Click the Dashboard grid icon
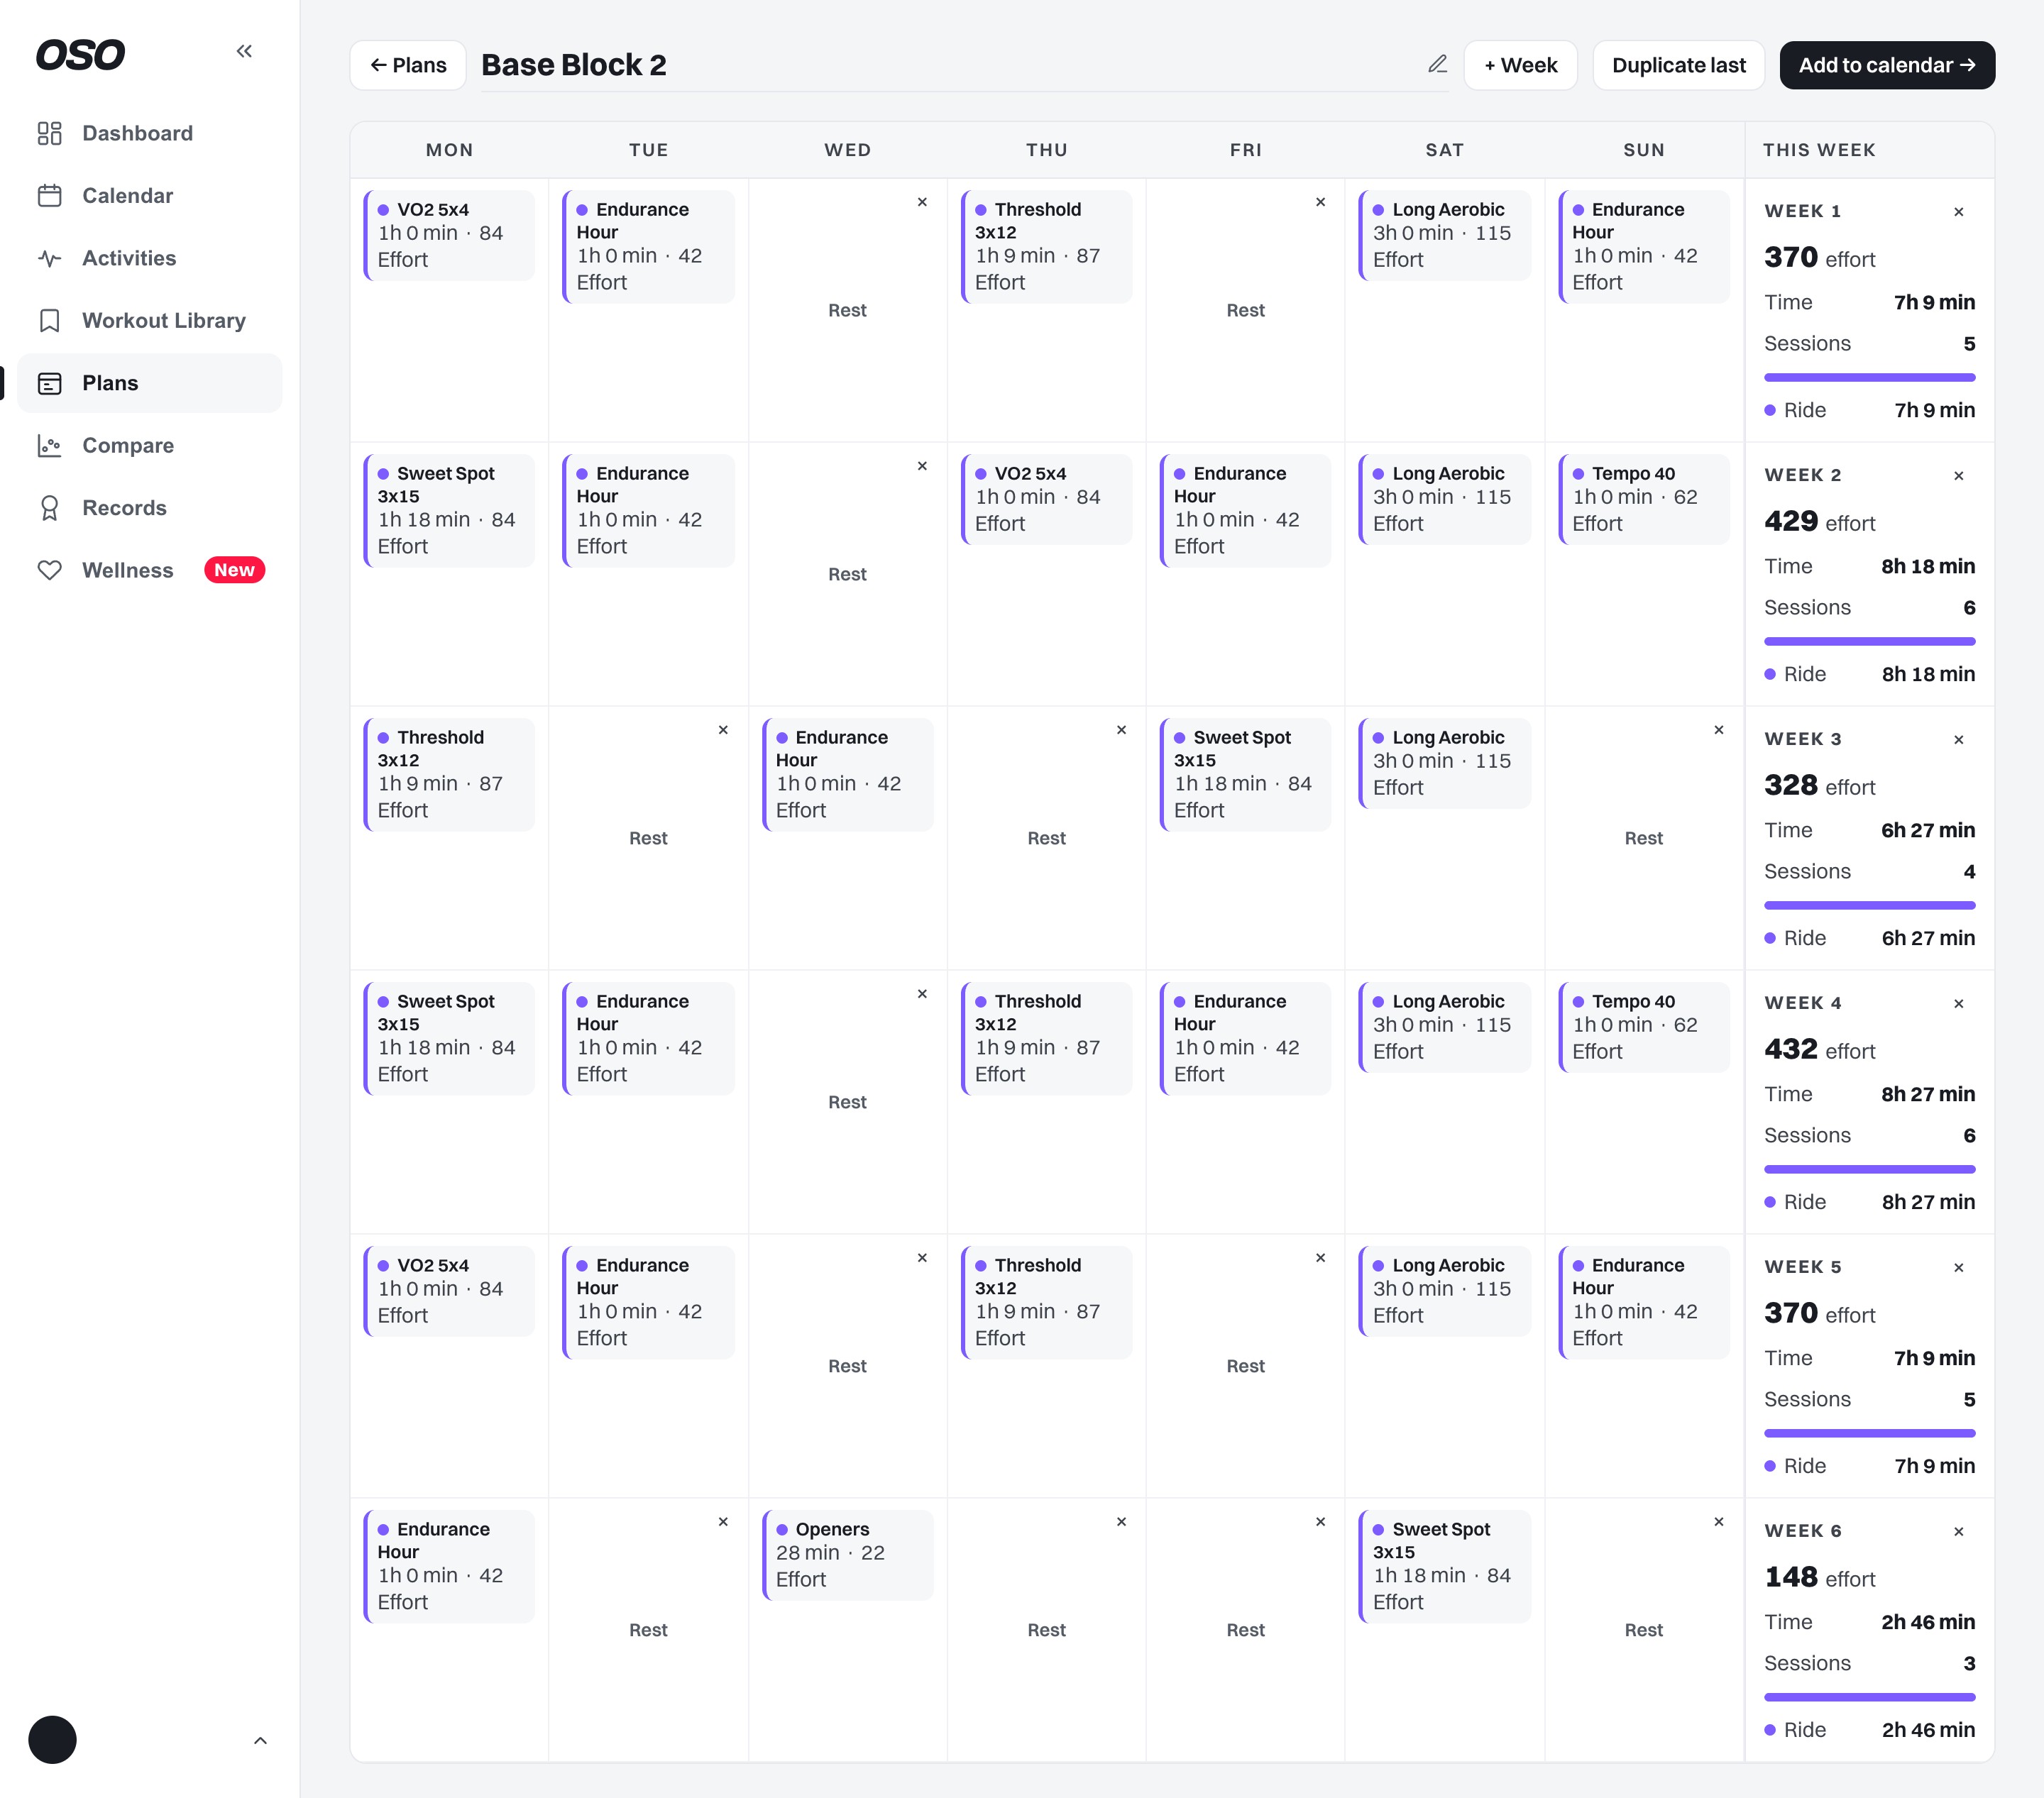Image resolution: width=2044 pixels, height=1798 pixels. click(x=50, y=133)
